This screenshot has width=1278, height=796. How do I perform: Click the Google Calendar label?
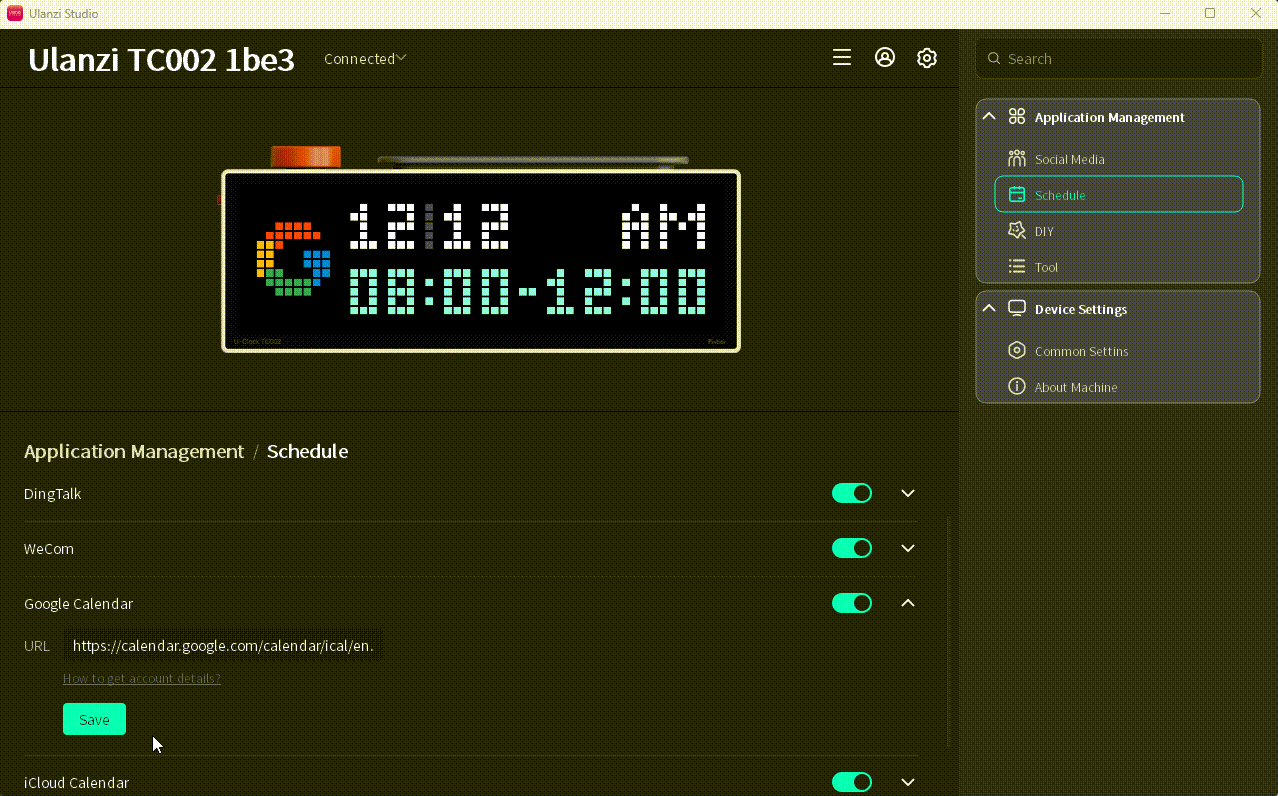pyautogui.click(x=78, y=604)
